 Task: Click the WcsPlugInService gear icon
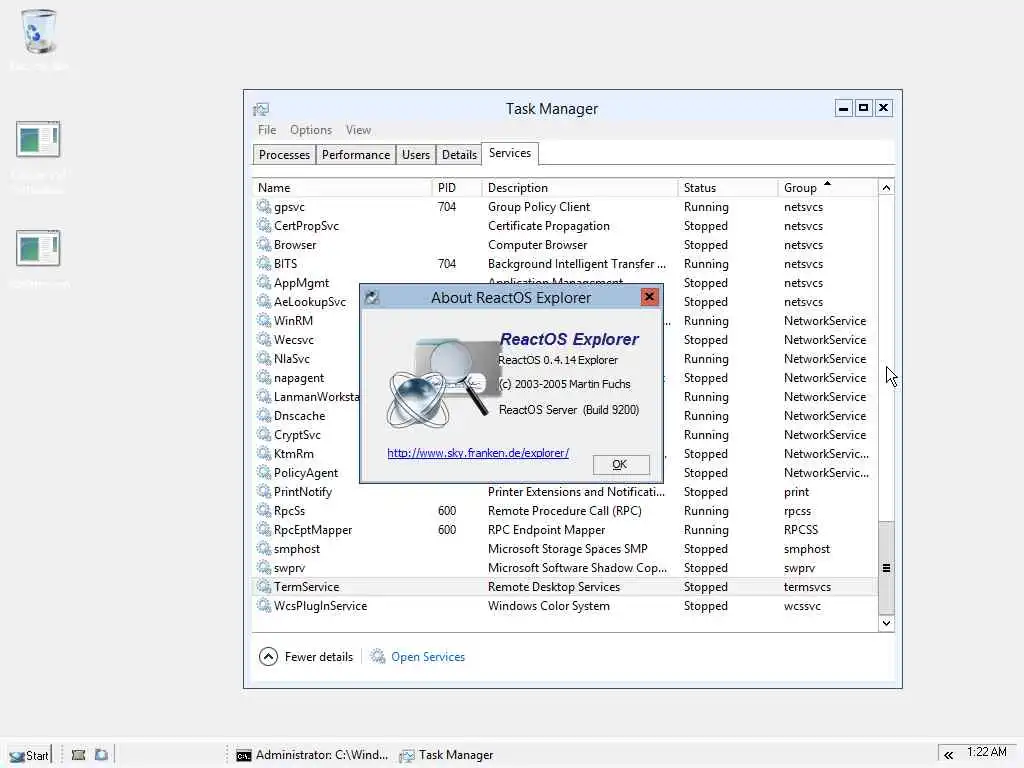tap(264, 605)
